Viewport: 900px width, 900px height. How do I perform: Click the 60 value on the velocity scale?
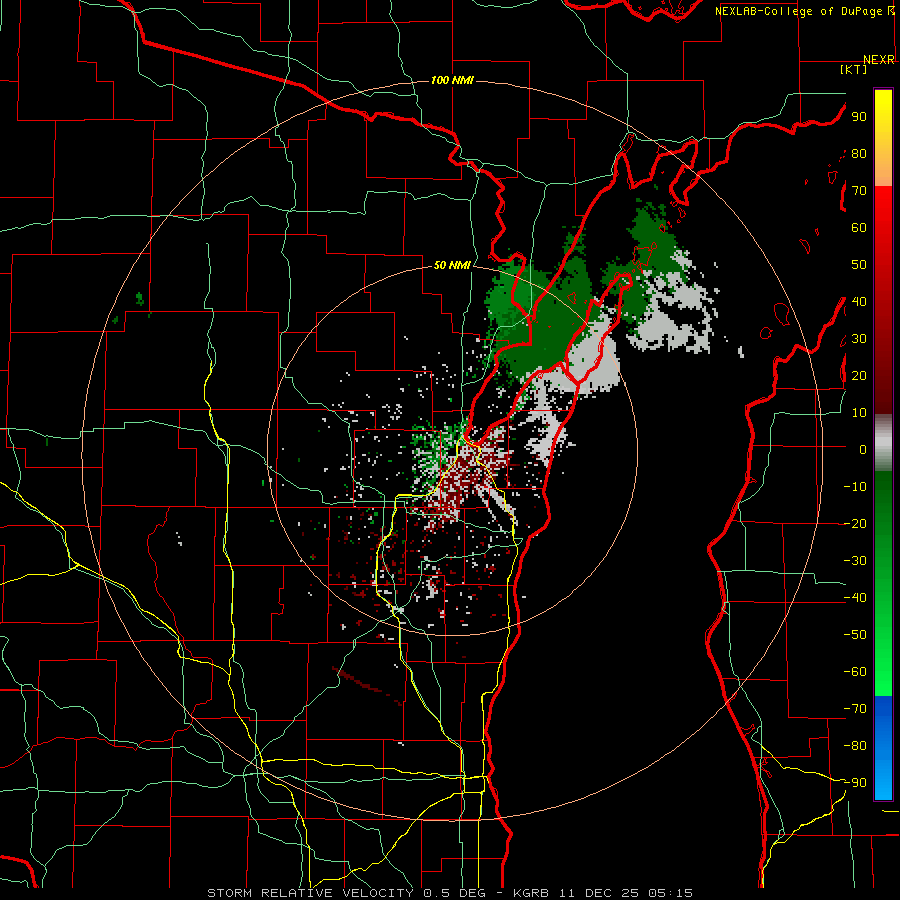[859, 228]
